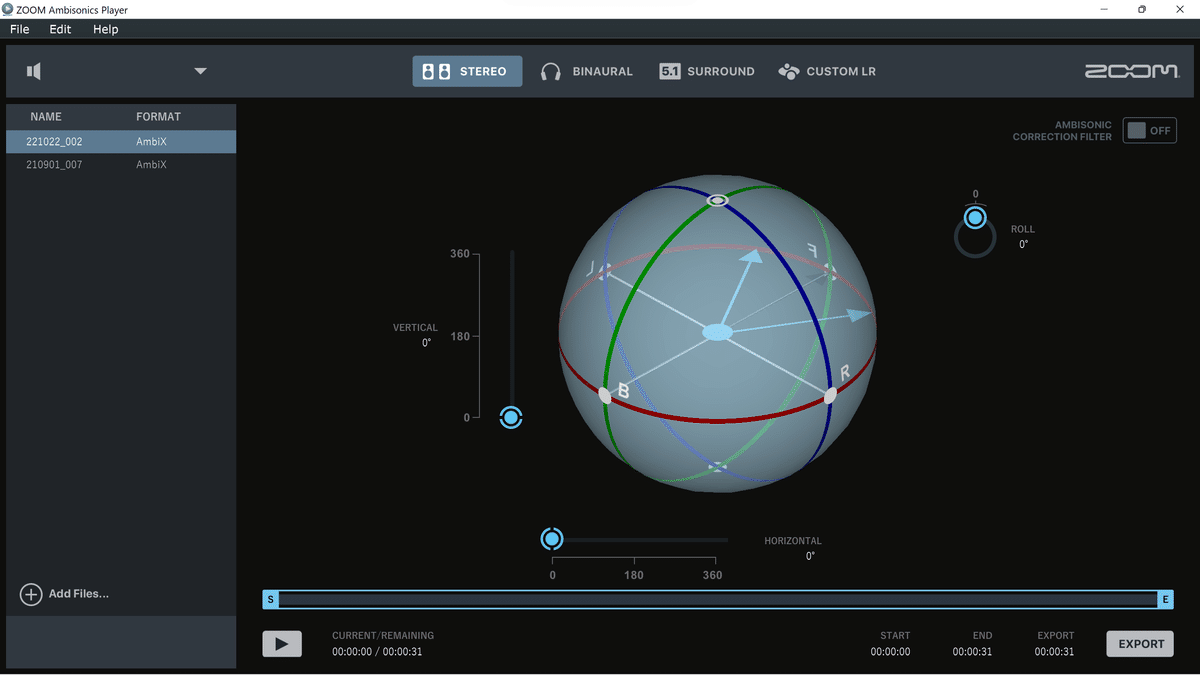Click the NAME column header
The height and width of the screenshot is (675, 1200).
pyautogui.click(x=46, y=117)
